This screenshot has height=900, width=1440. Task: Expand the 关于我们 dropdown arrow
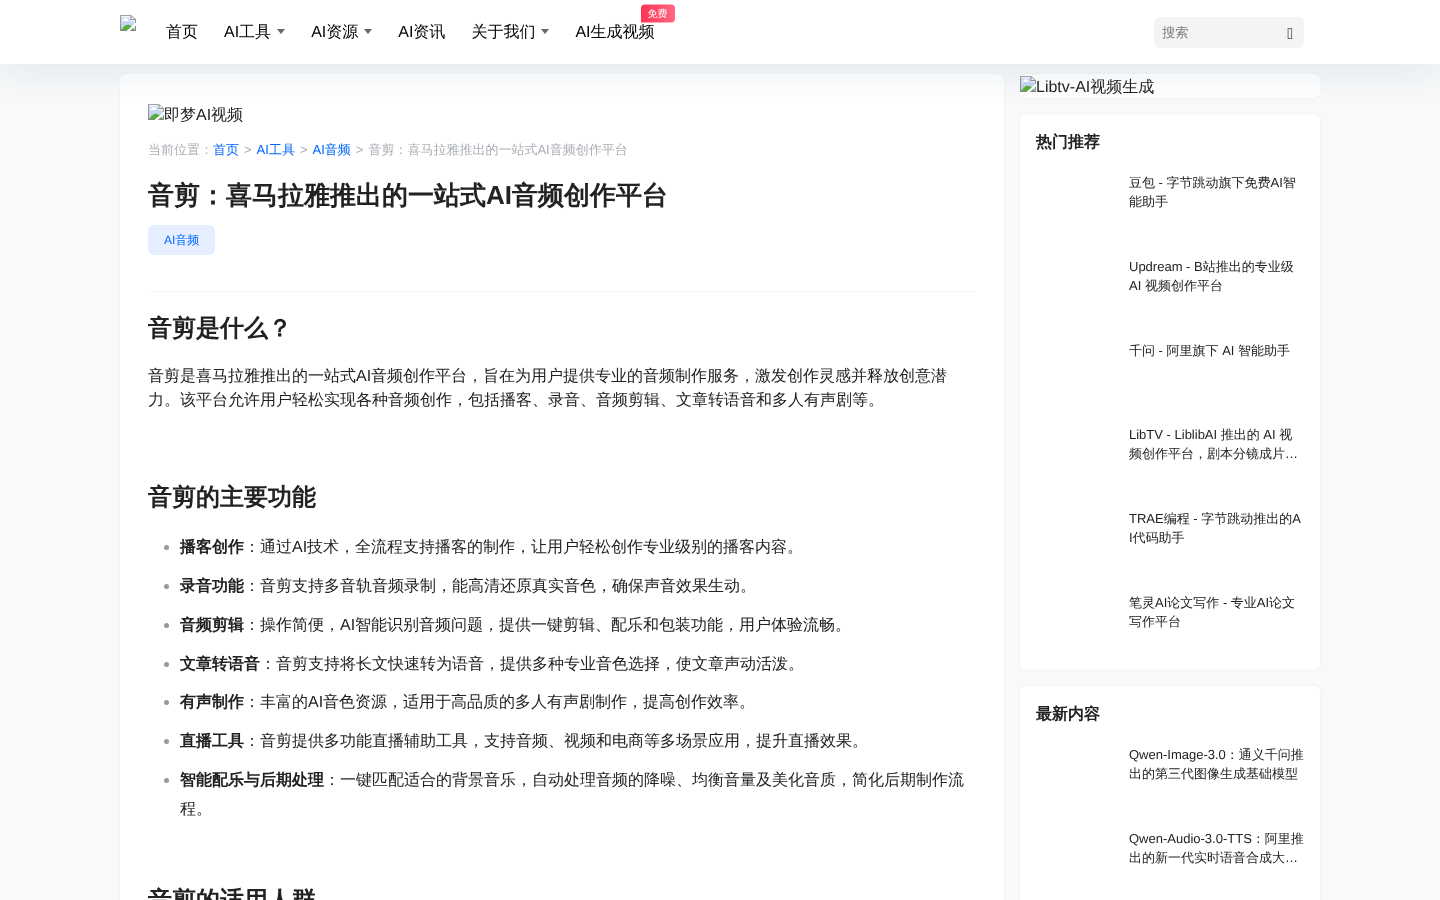[x=545, y=32]
